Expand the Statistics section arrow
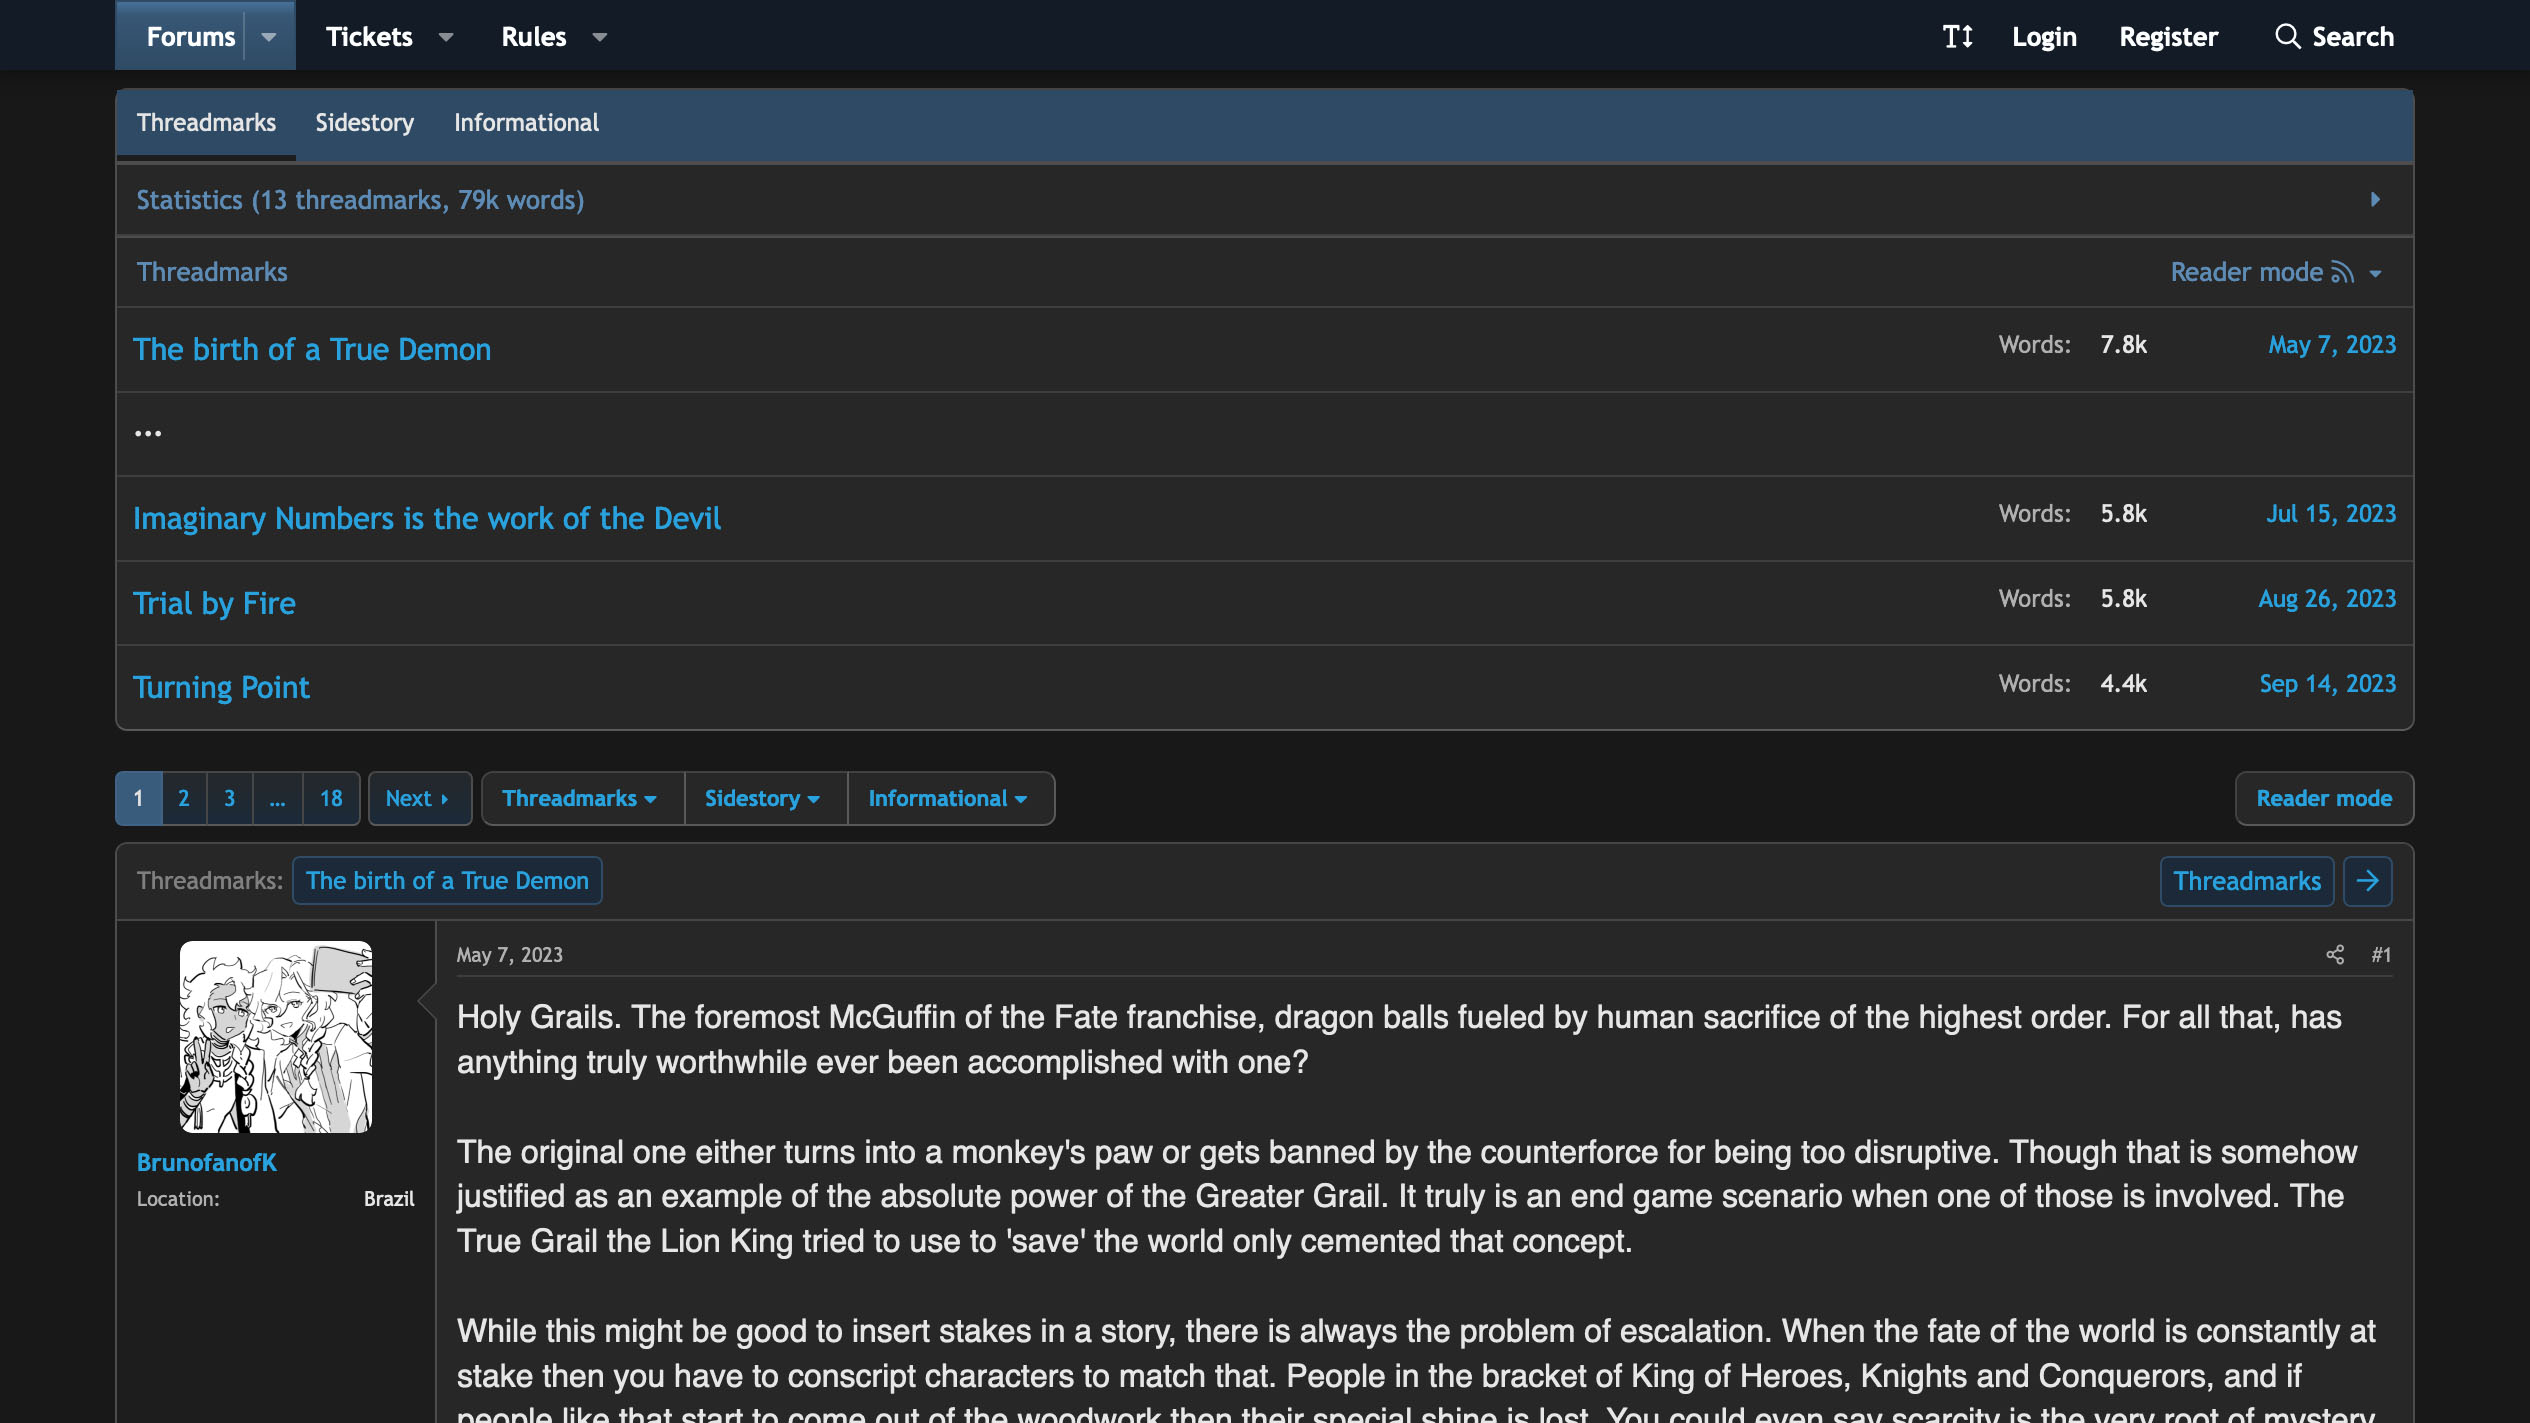Image resolution: width=2530 pixels, height=1423 pixels. [2375, 200]
